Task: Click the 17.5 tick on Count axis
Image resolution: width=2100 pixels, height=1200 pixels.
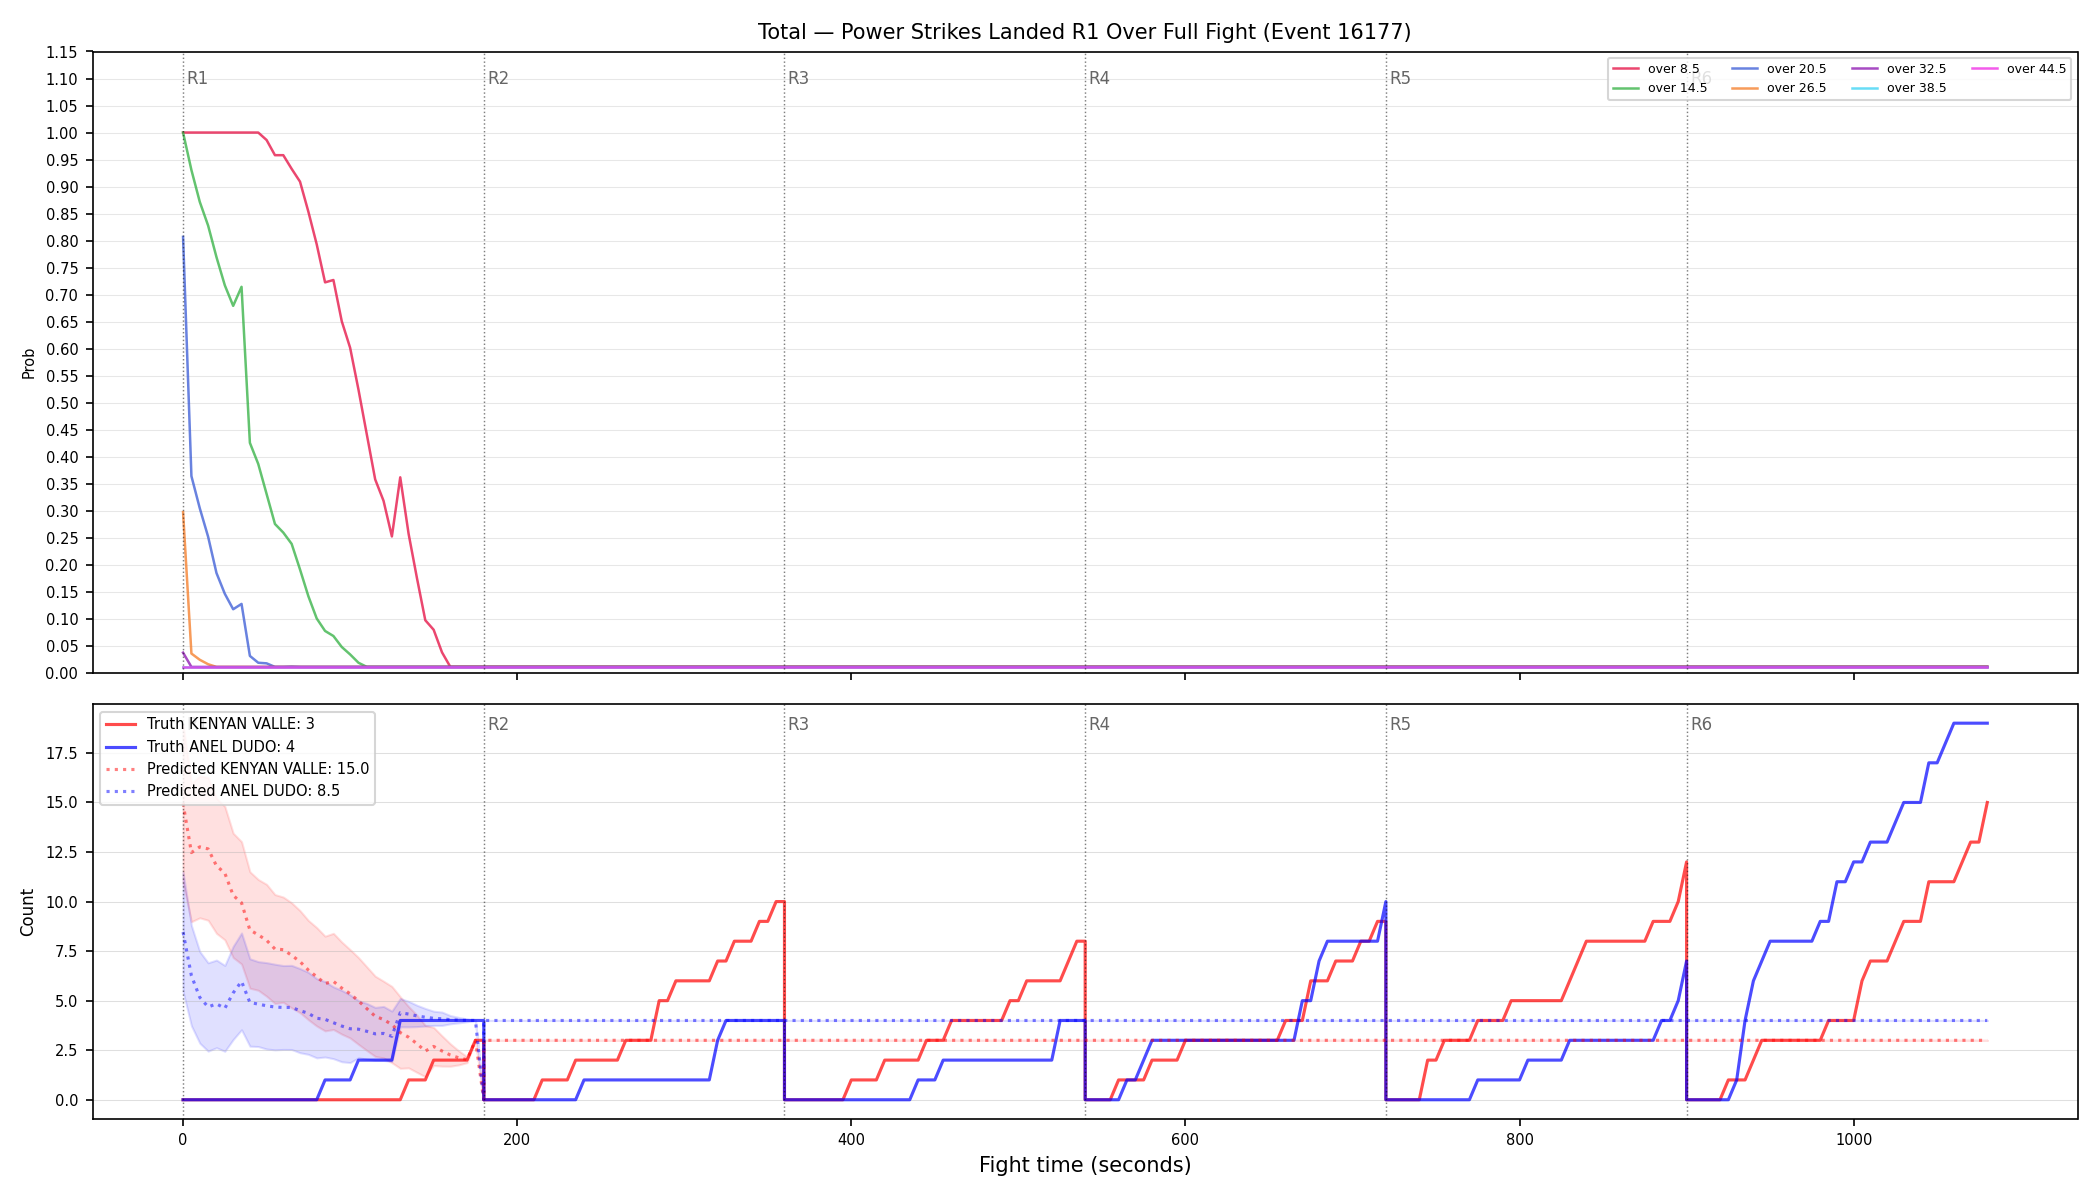Action: click(64, 754)
